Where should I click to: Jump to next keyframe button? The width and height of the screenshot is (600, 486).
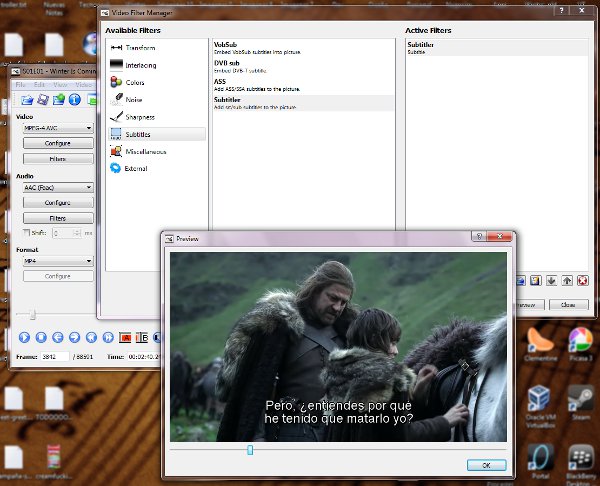(108, 337)
